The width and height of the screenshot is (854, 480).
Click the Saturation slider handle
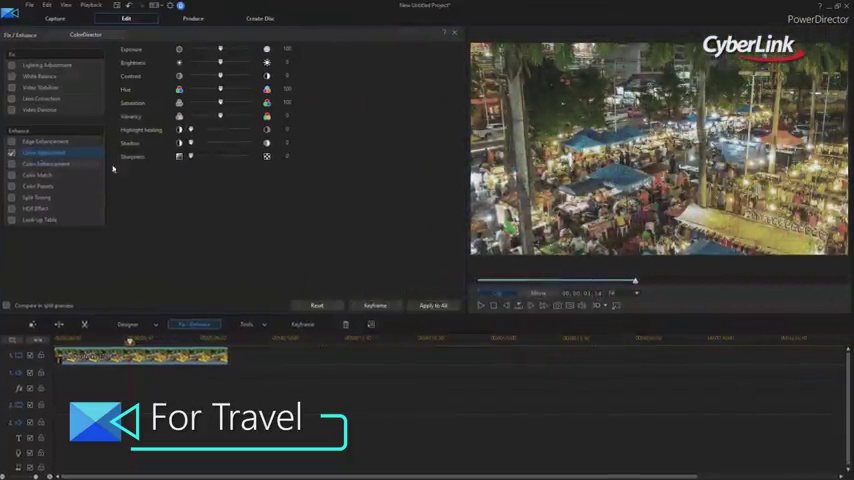(221, 103)
